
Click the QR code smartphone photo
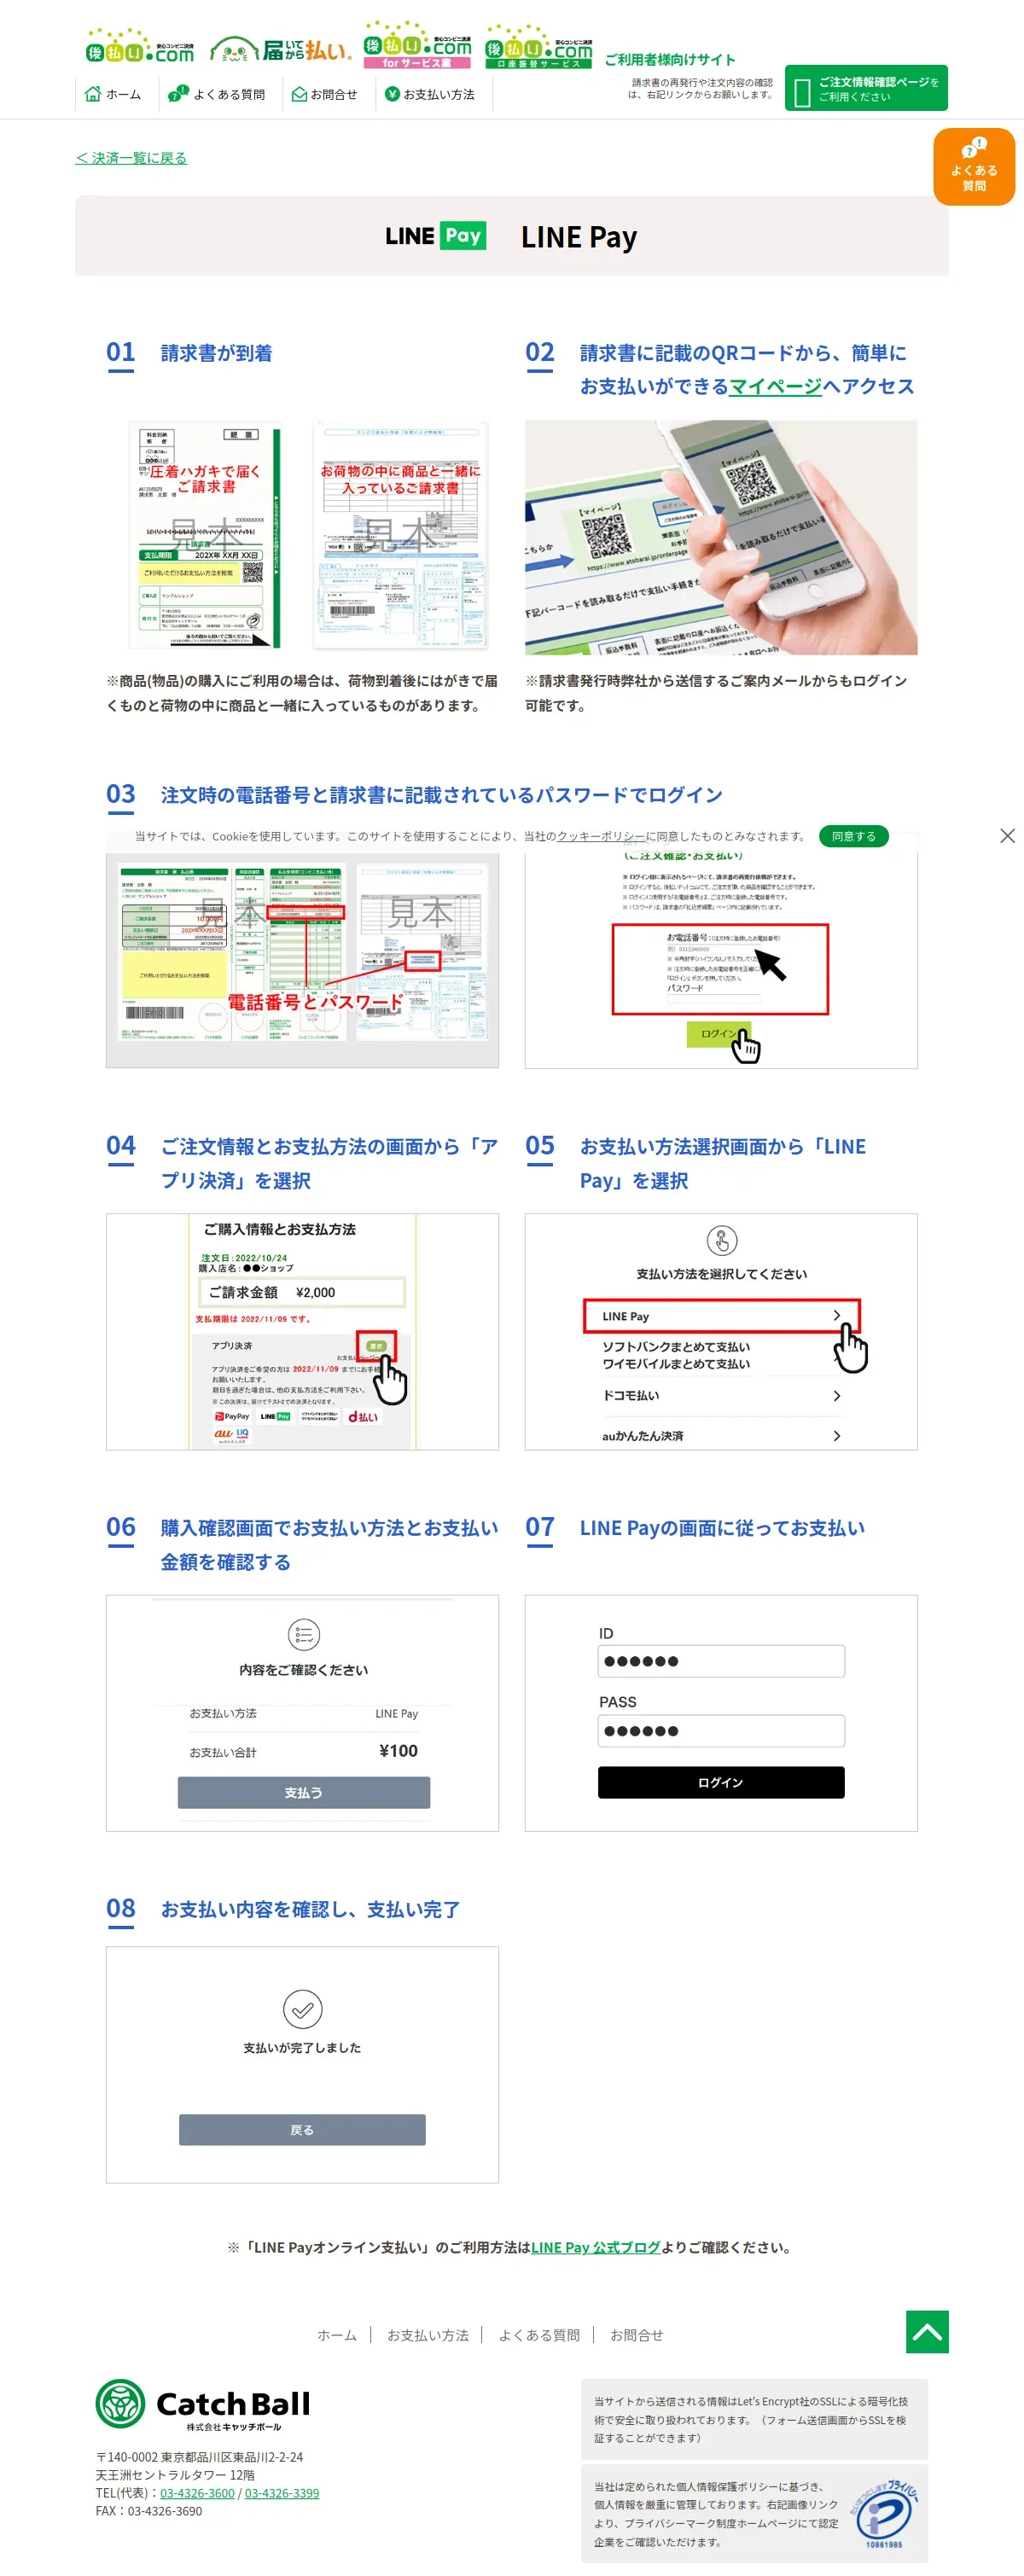coord(721,537)
